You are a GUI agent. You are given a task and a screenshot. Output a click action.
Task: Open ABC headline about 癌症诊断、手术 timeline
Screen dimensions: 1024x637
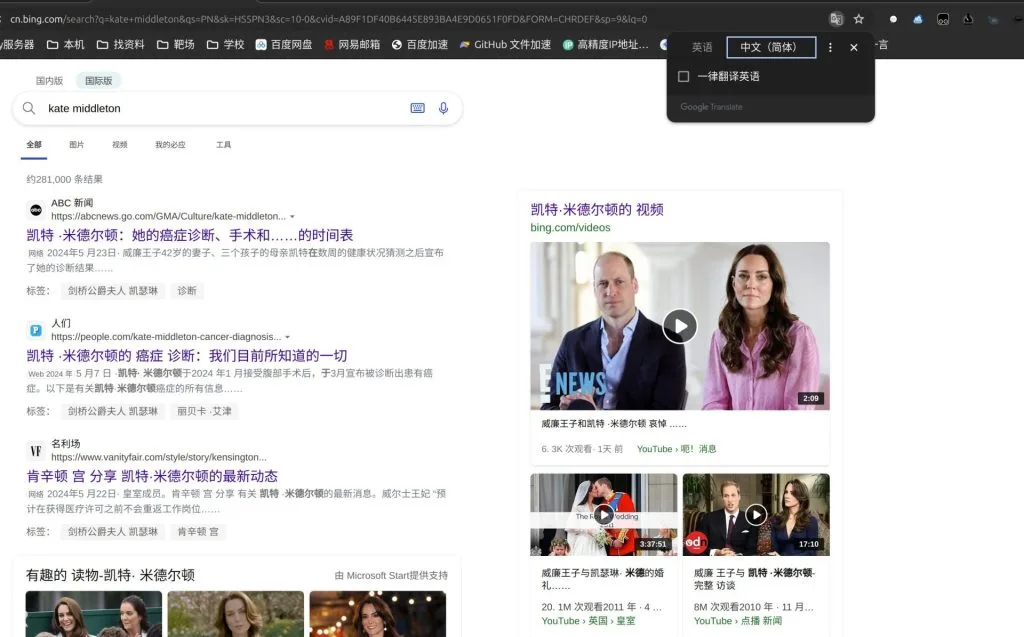[189, 235]
